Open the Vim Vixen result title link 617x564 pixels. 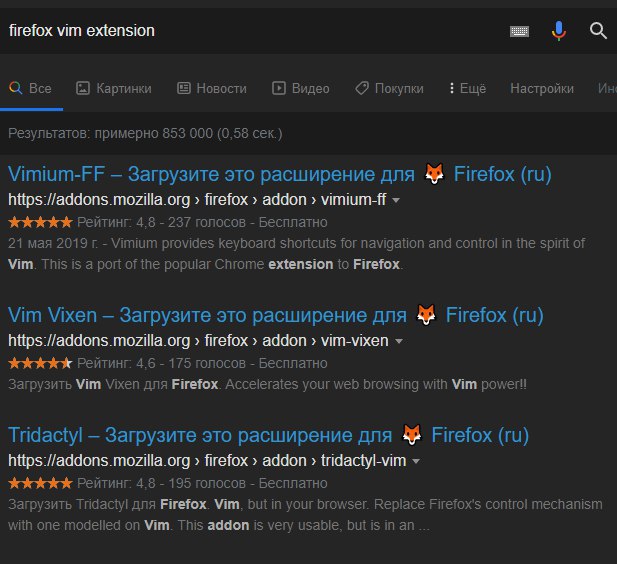[x=275, y=315]
